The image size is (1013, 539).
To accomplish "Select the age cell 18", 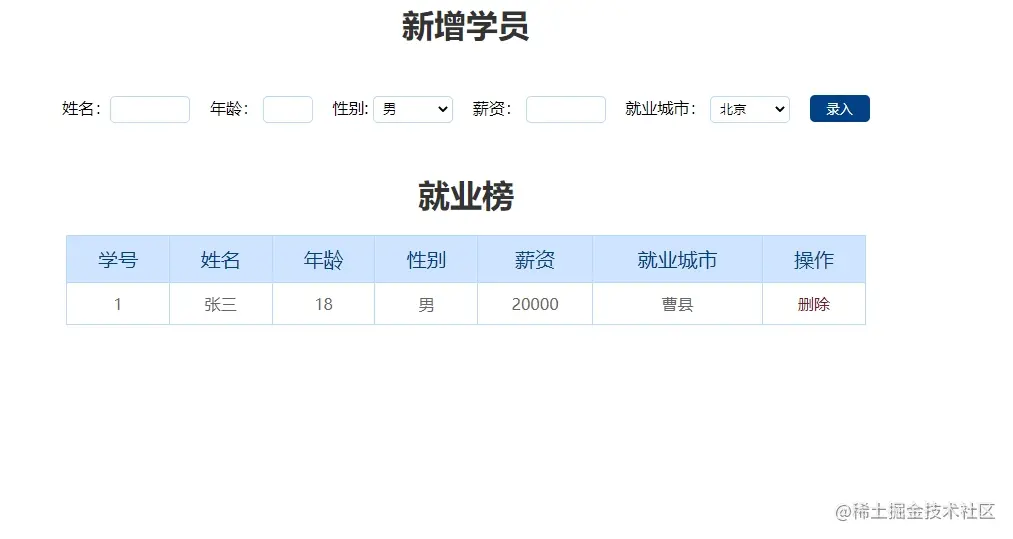I will (323, 304).
